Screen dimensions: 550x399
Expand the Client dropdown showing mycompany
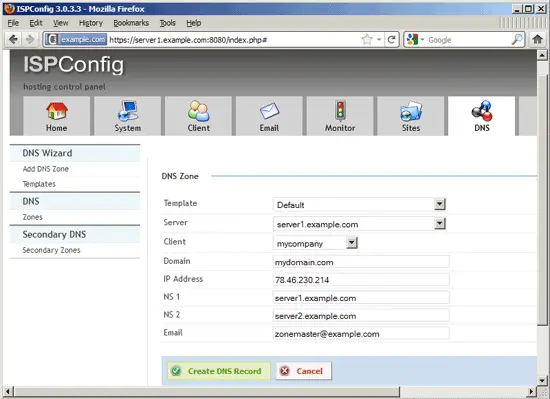point(351,243)
